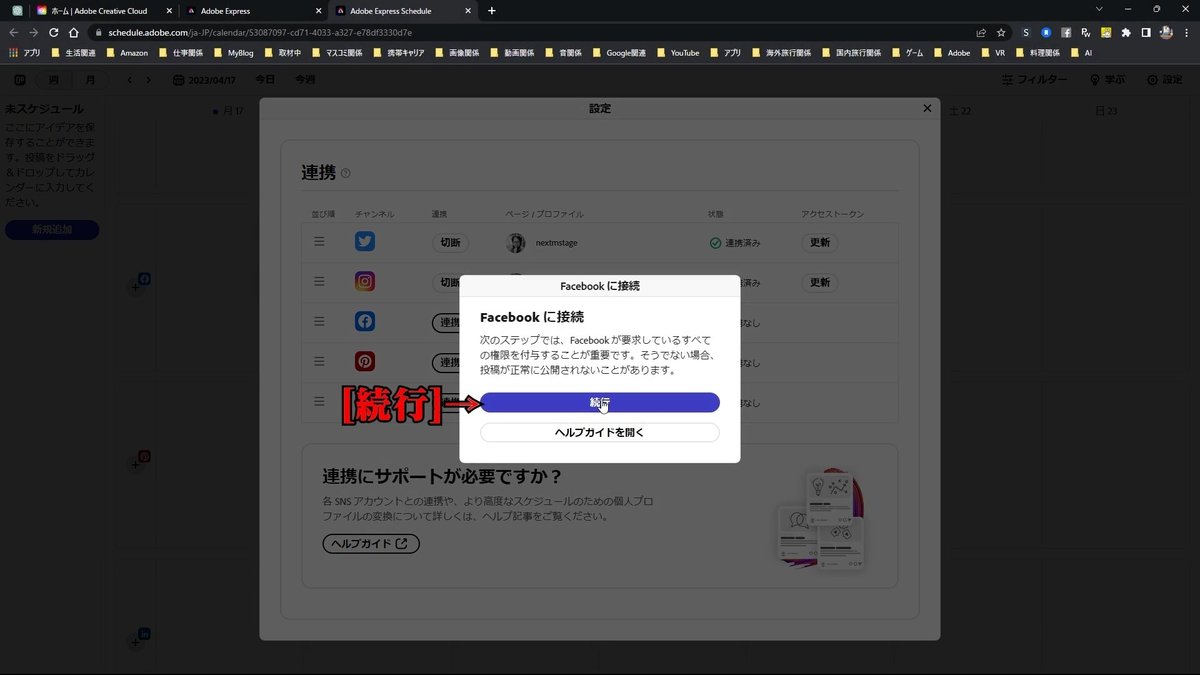Add a Facebook post with plus icon
Screen dimensions: 1200x675
click(x=136, y=288)
